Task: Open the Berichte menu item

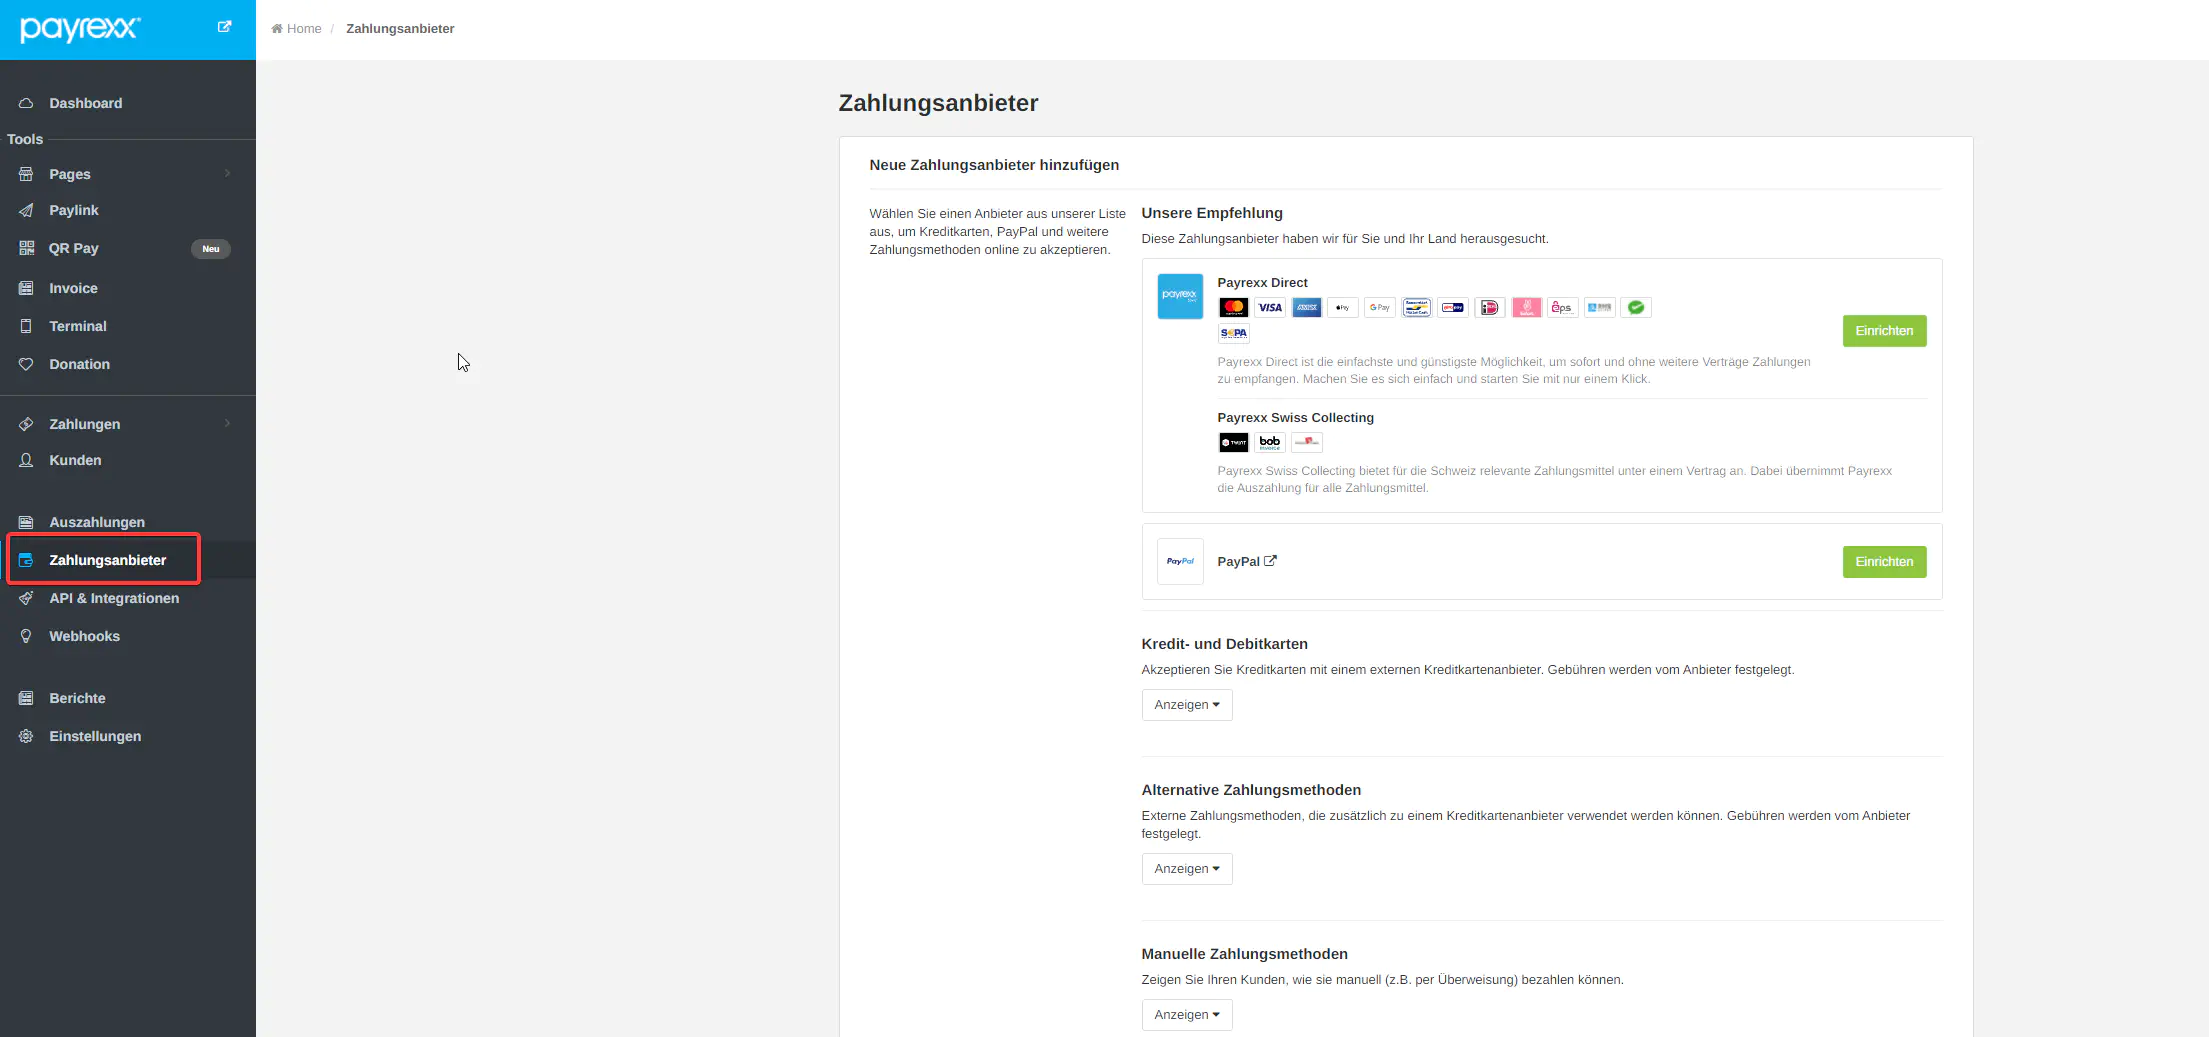Action: pos(77,698)
